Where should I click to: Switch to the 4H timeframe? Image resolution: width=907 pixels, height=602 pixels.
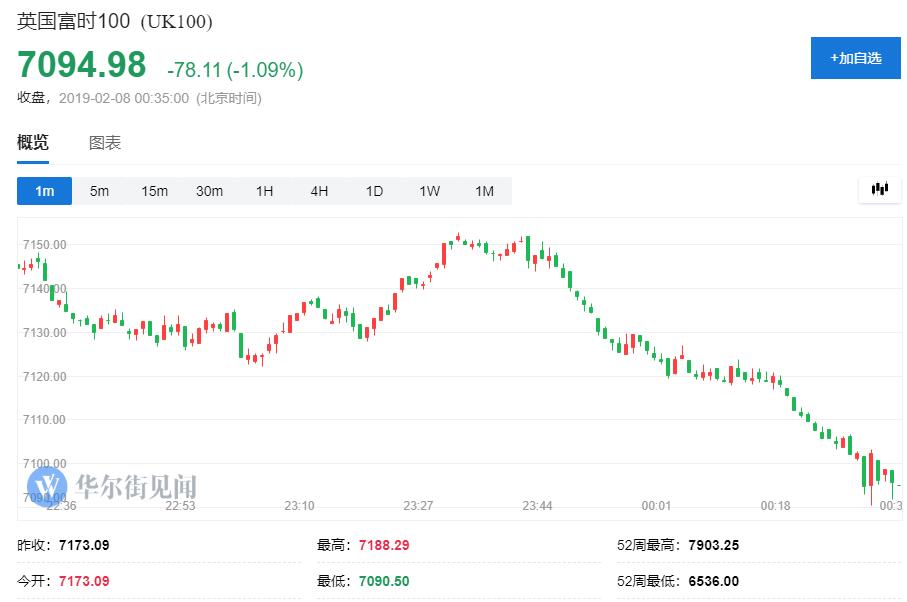click(319, 191)
